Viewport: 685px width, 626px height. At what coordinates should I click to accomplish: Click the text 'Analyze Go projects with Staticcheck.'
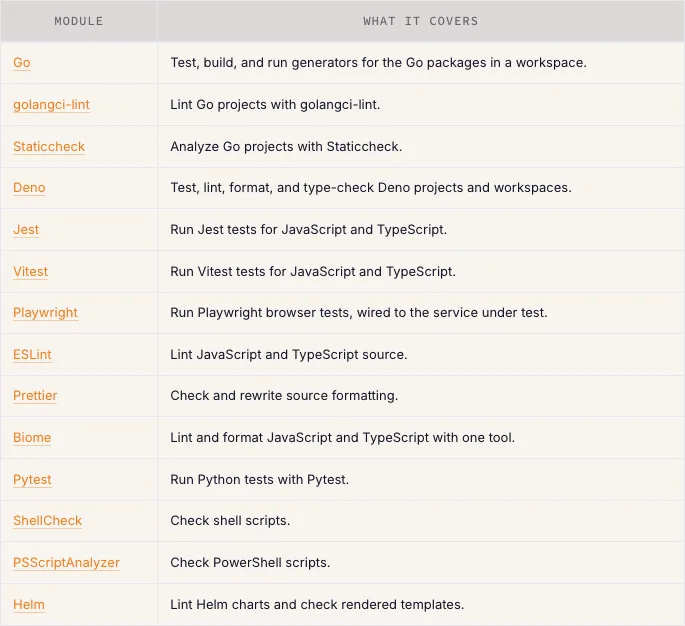point(286,146)
